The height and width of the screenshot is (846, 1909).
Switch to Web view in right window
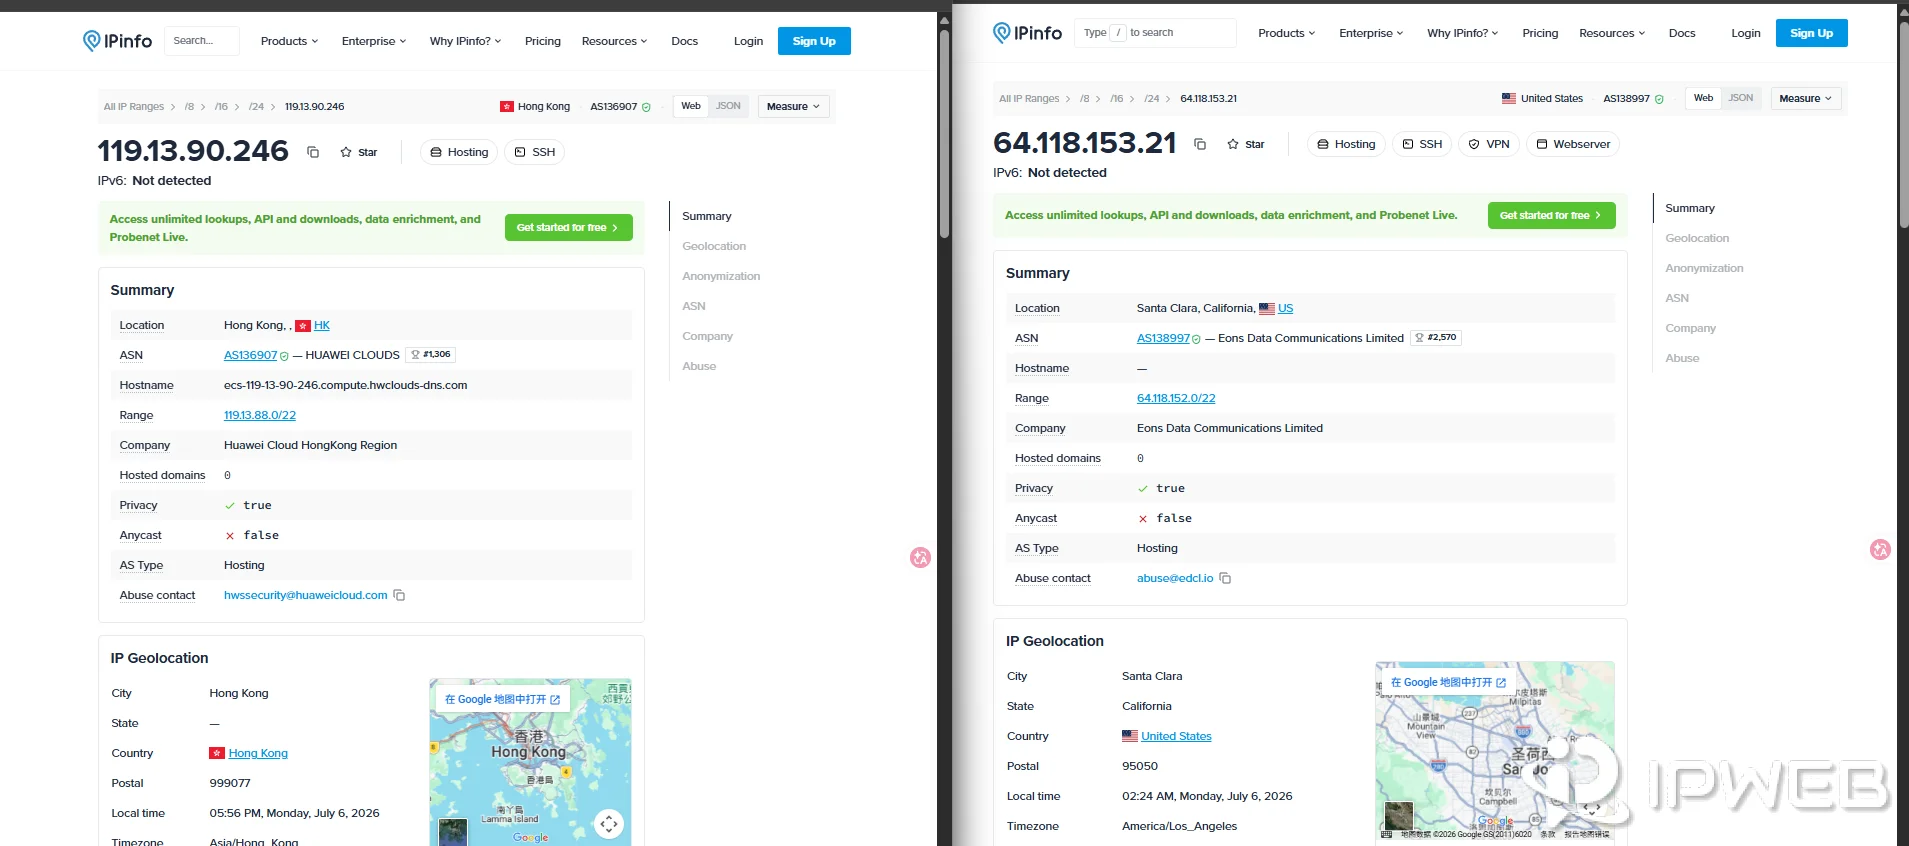1703,98
